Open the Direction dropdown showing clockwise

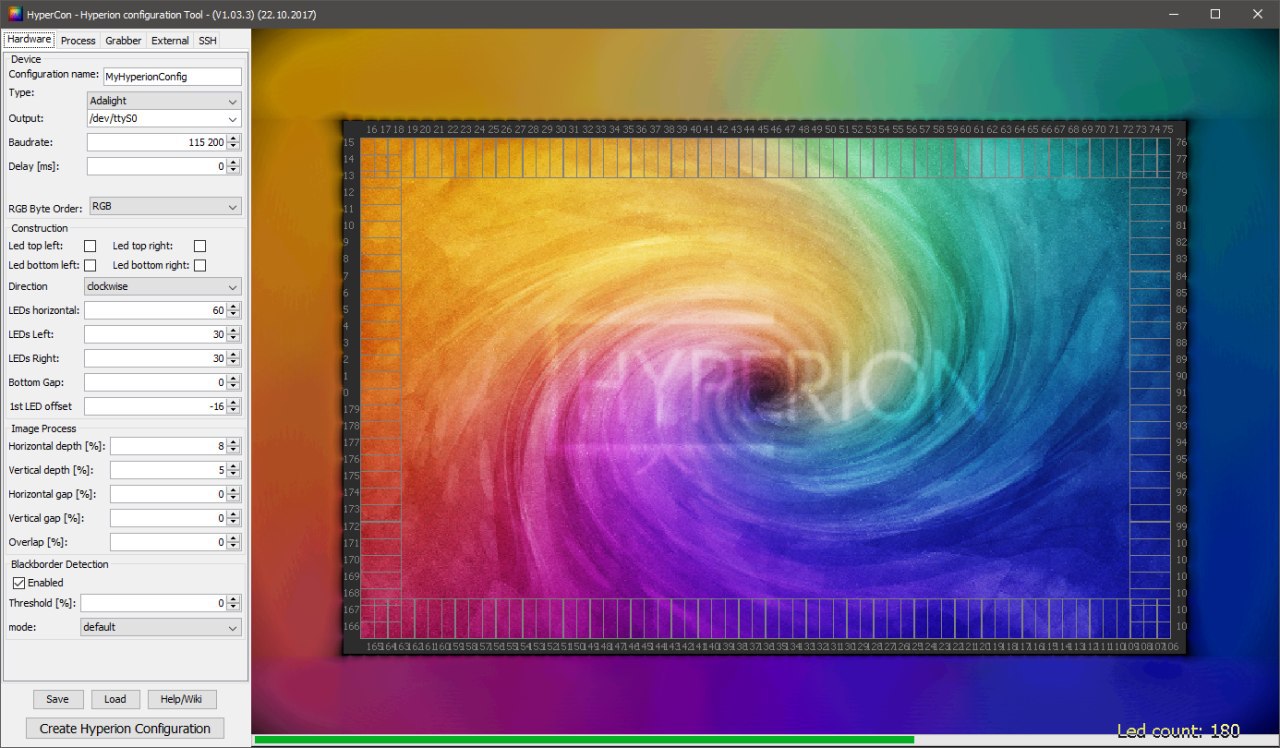click(x=163, y=286)
